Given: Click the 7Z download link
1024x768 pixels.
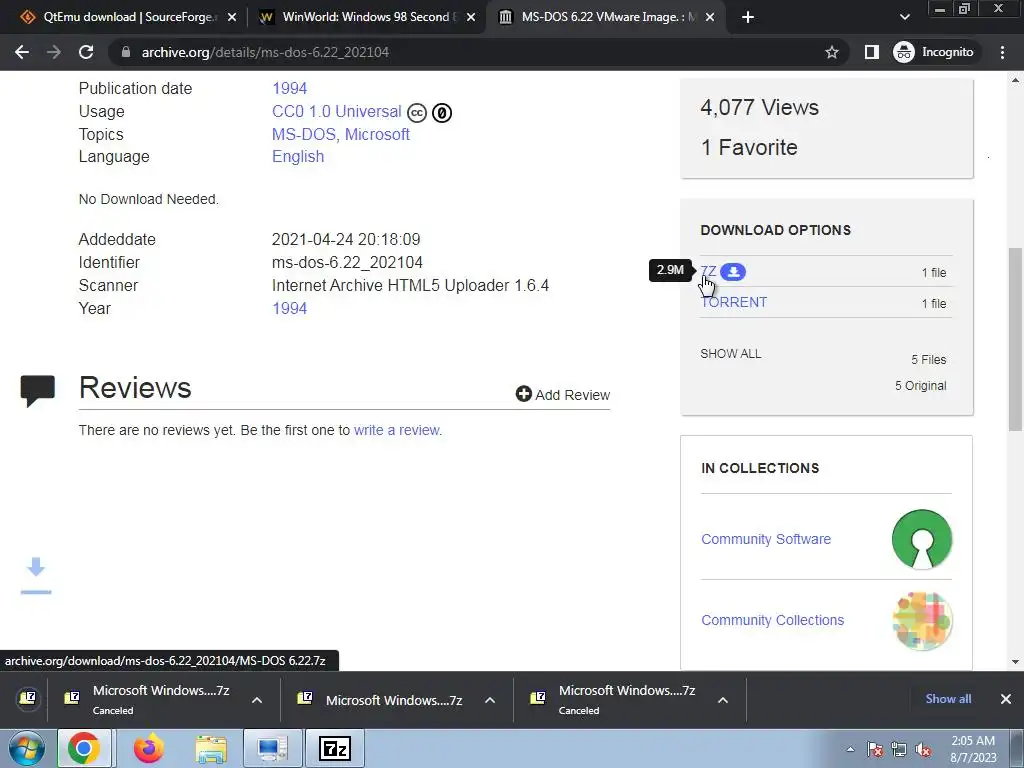Looking at the screenshot, I should tap(708, 272).
